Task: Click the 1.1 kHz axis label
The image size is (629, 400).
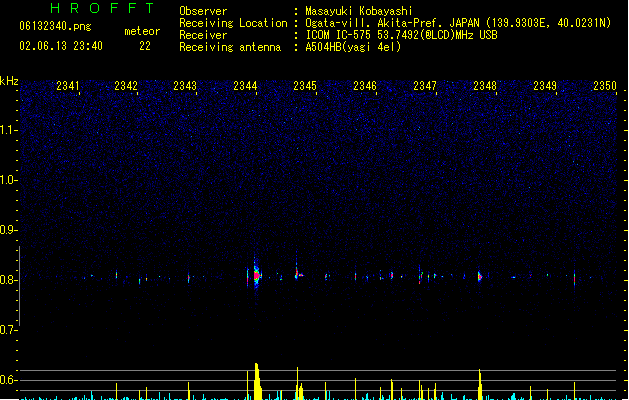Action: click(x=8, y=130)
